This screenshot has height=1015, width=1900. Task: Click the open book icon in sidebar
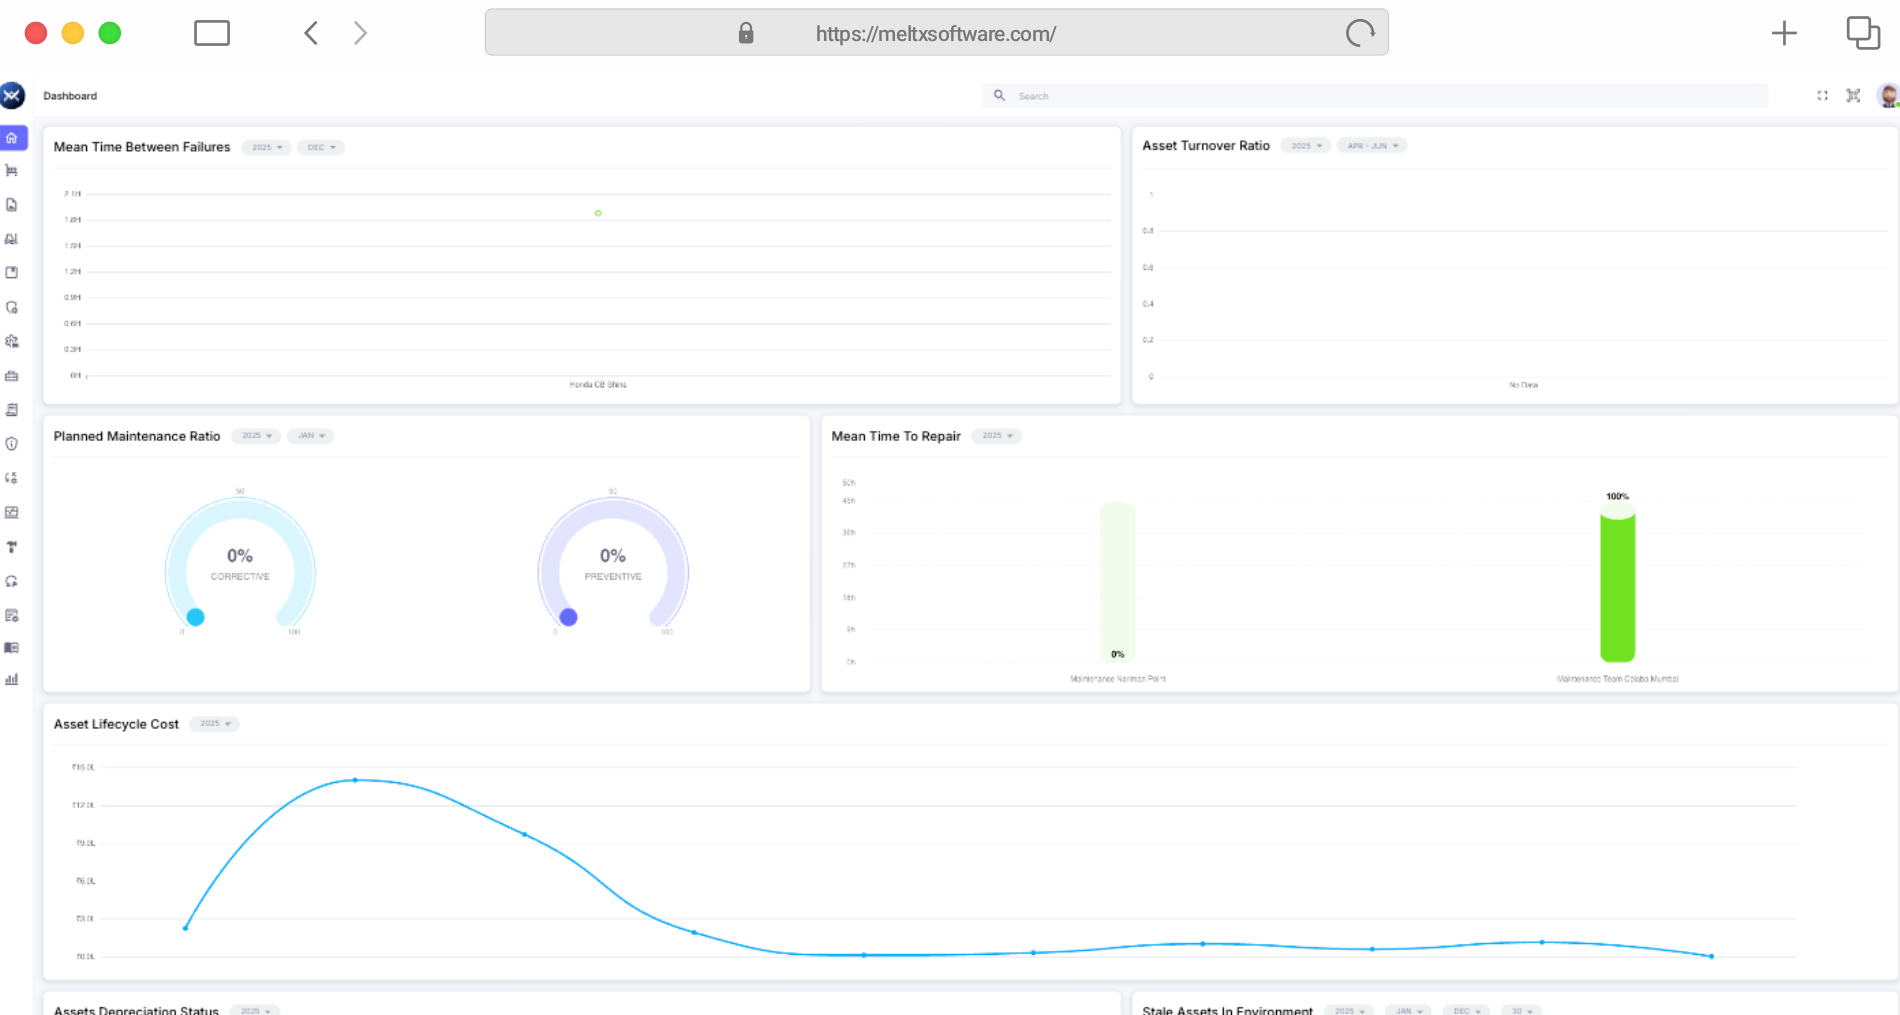[x=12, y=648]
